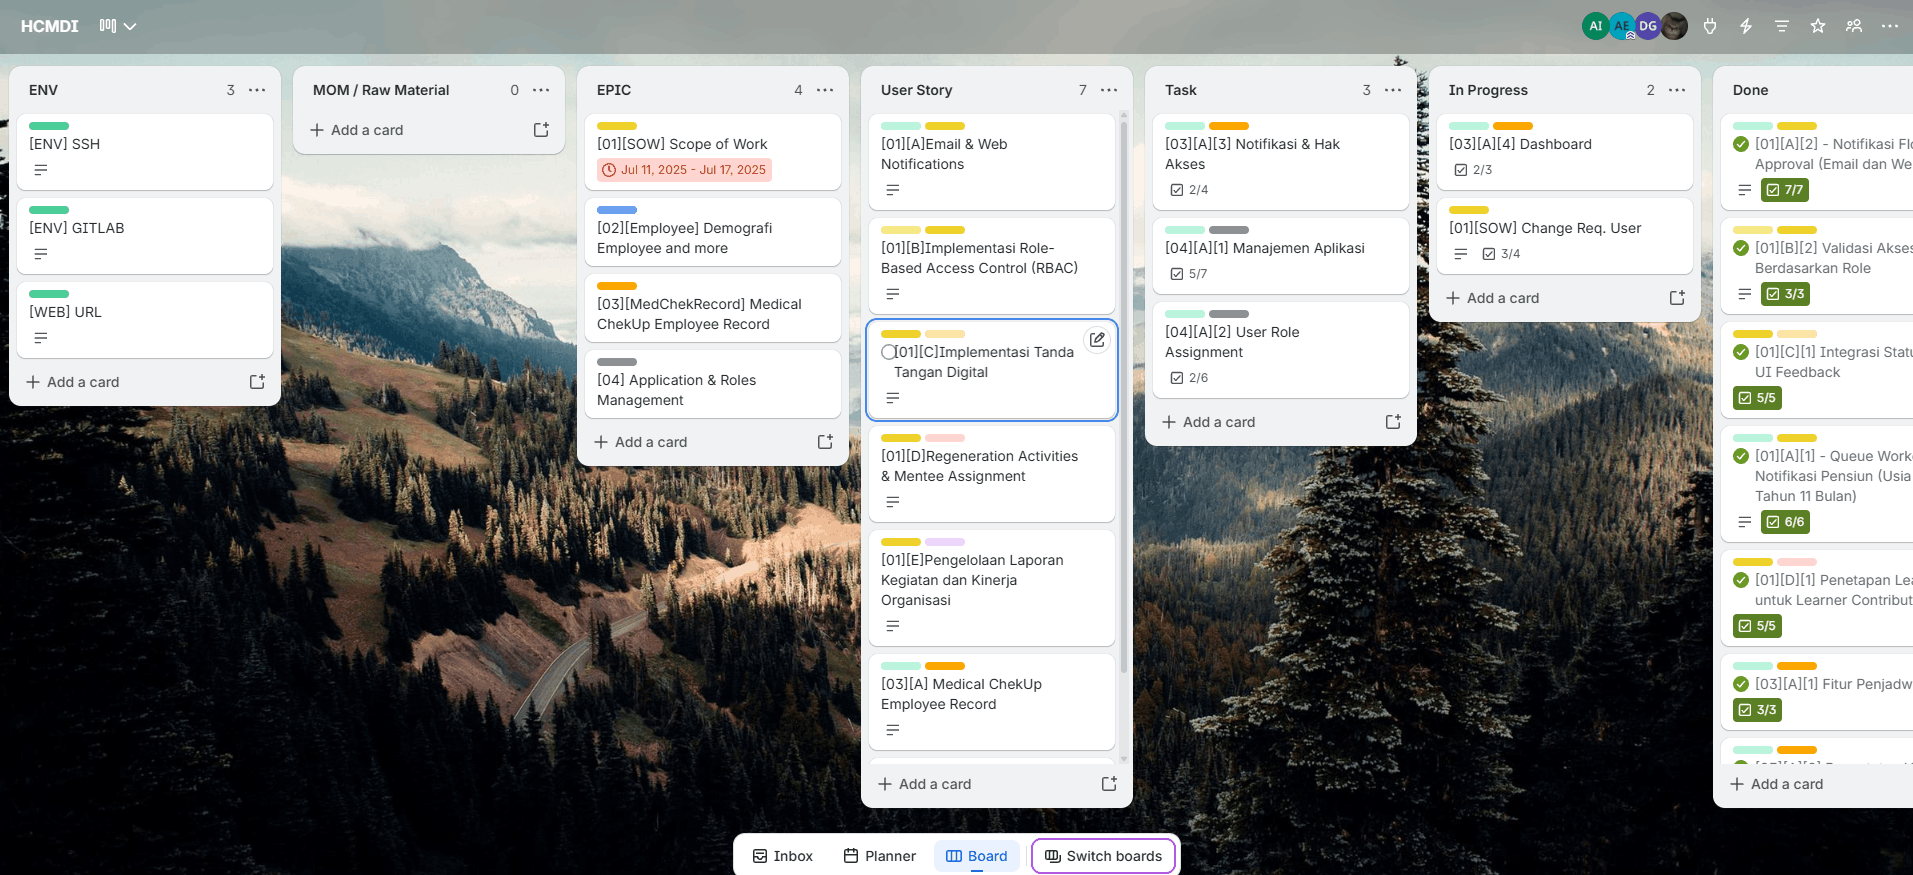Viewport: 1913px width, 875px height.
Task: Create card from template in In Progress
Action: pyautogui.click(x=1677, y=298)
